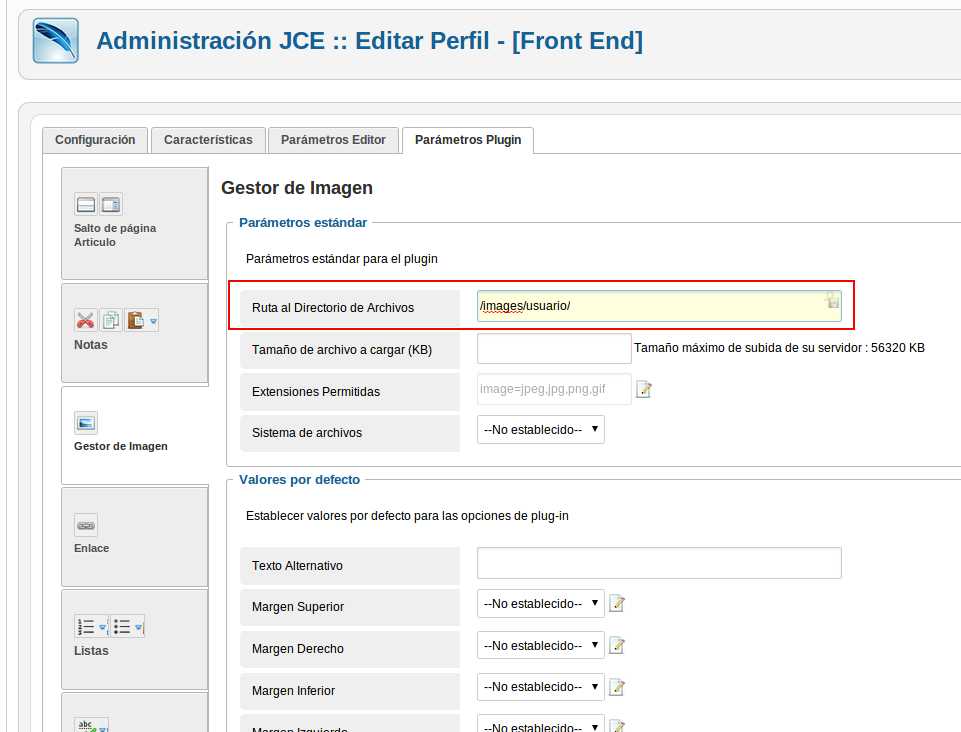Select the Parámetros Plugin tab
The height and width of the screenshot is (732, 961).
[x=468, y=140]
